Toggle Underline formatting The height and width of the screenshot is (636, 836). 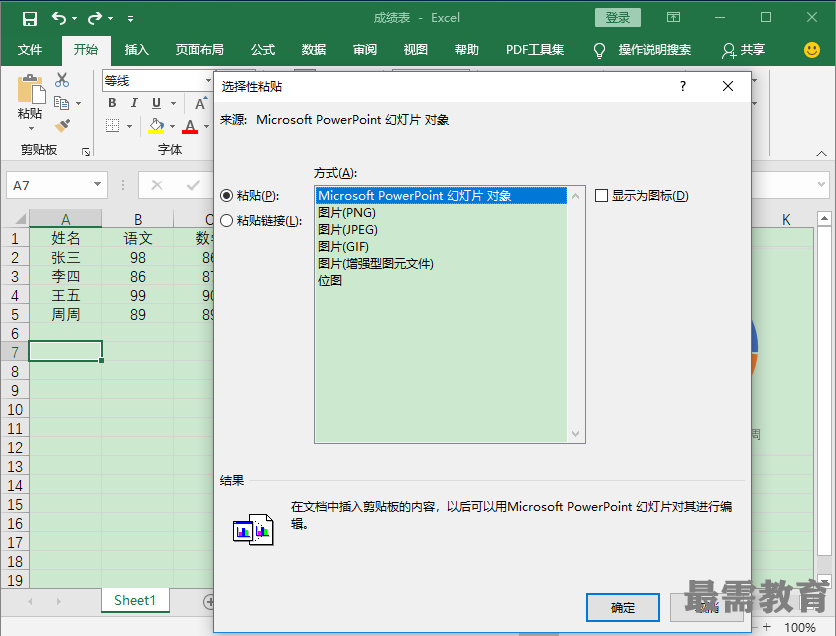pyautogui.click(x=156, y=103)
